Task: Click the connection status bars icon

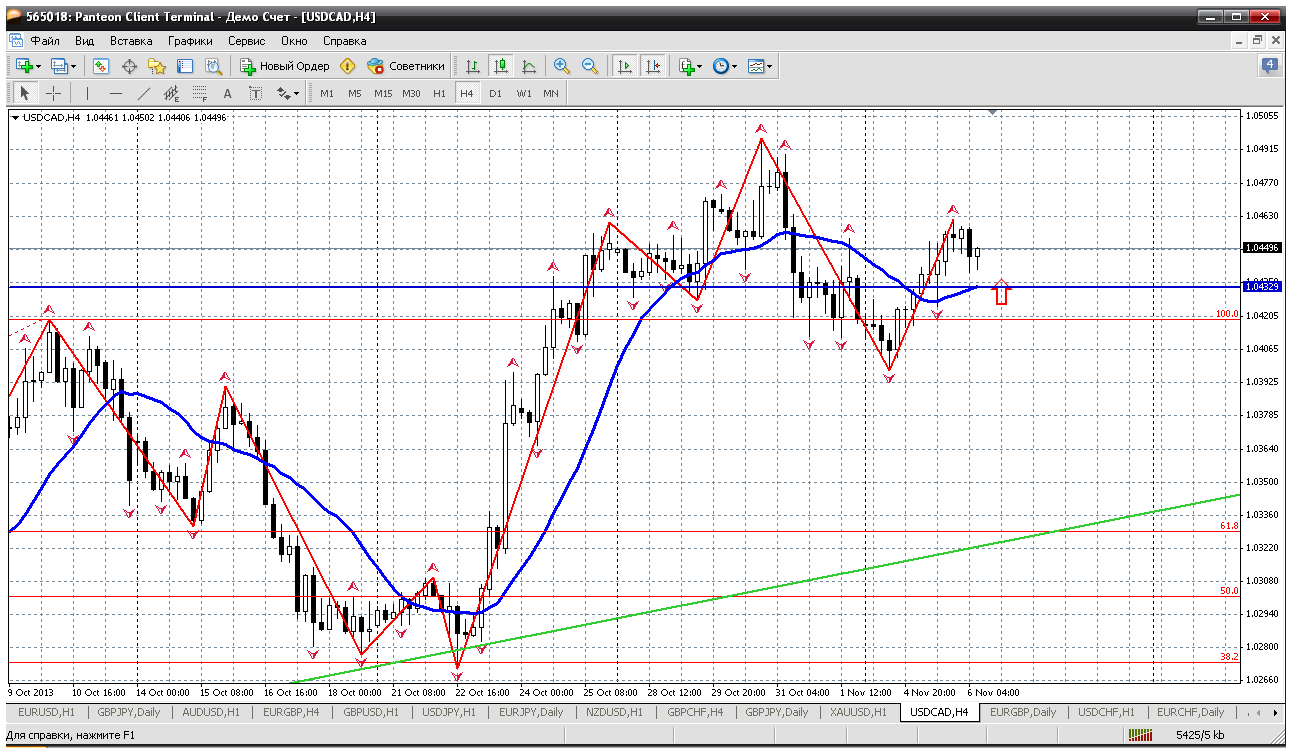Action: (x=1140, y=736)
